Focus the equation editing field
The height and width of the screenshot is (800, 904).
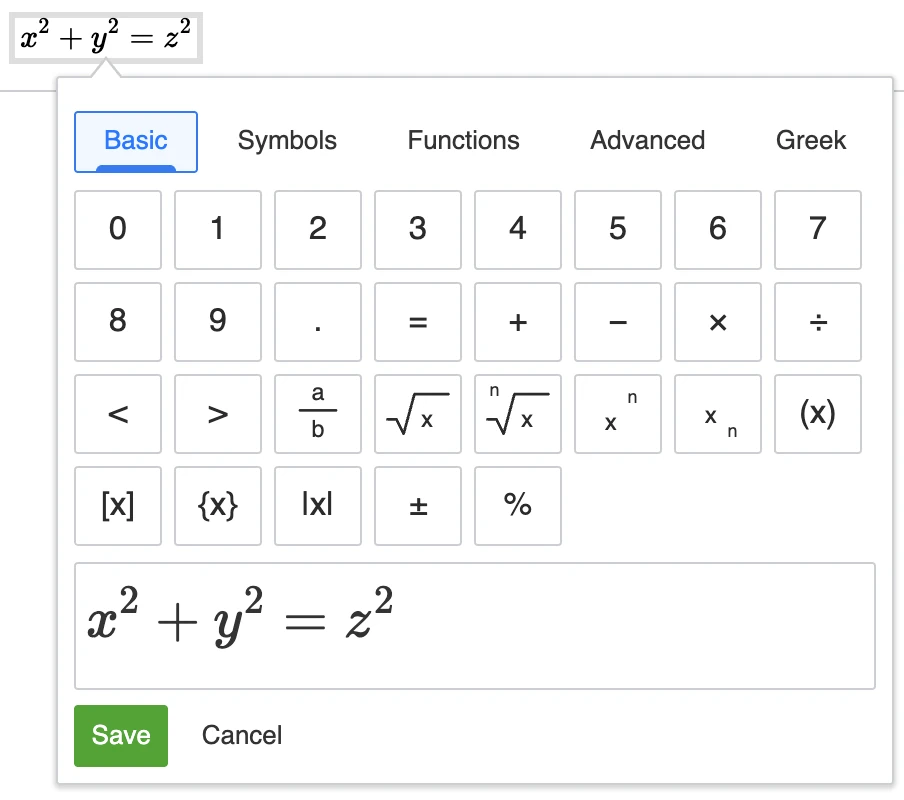474,626
